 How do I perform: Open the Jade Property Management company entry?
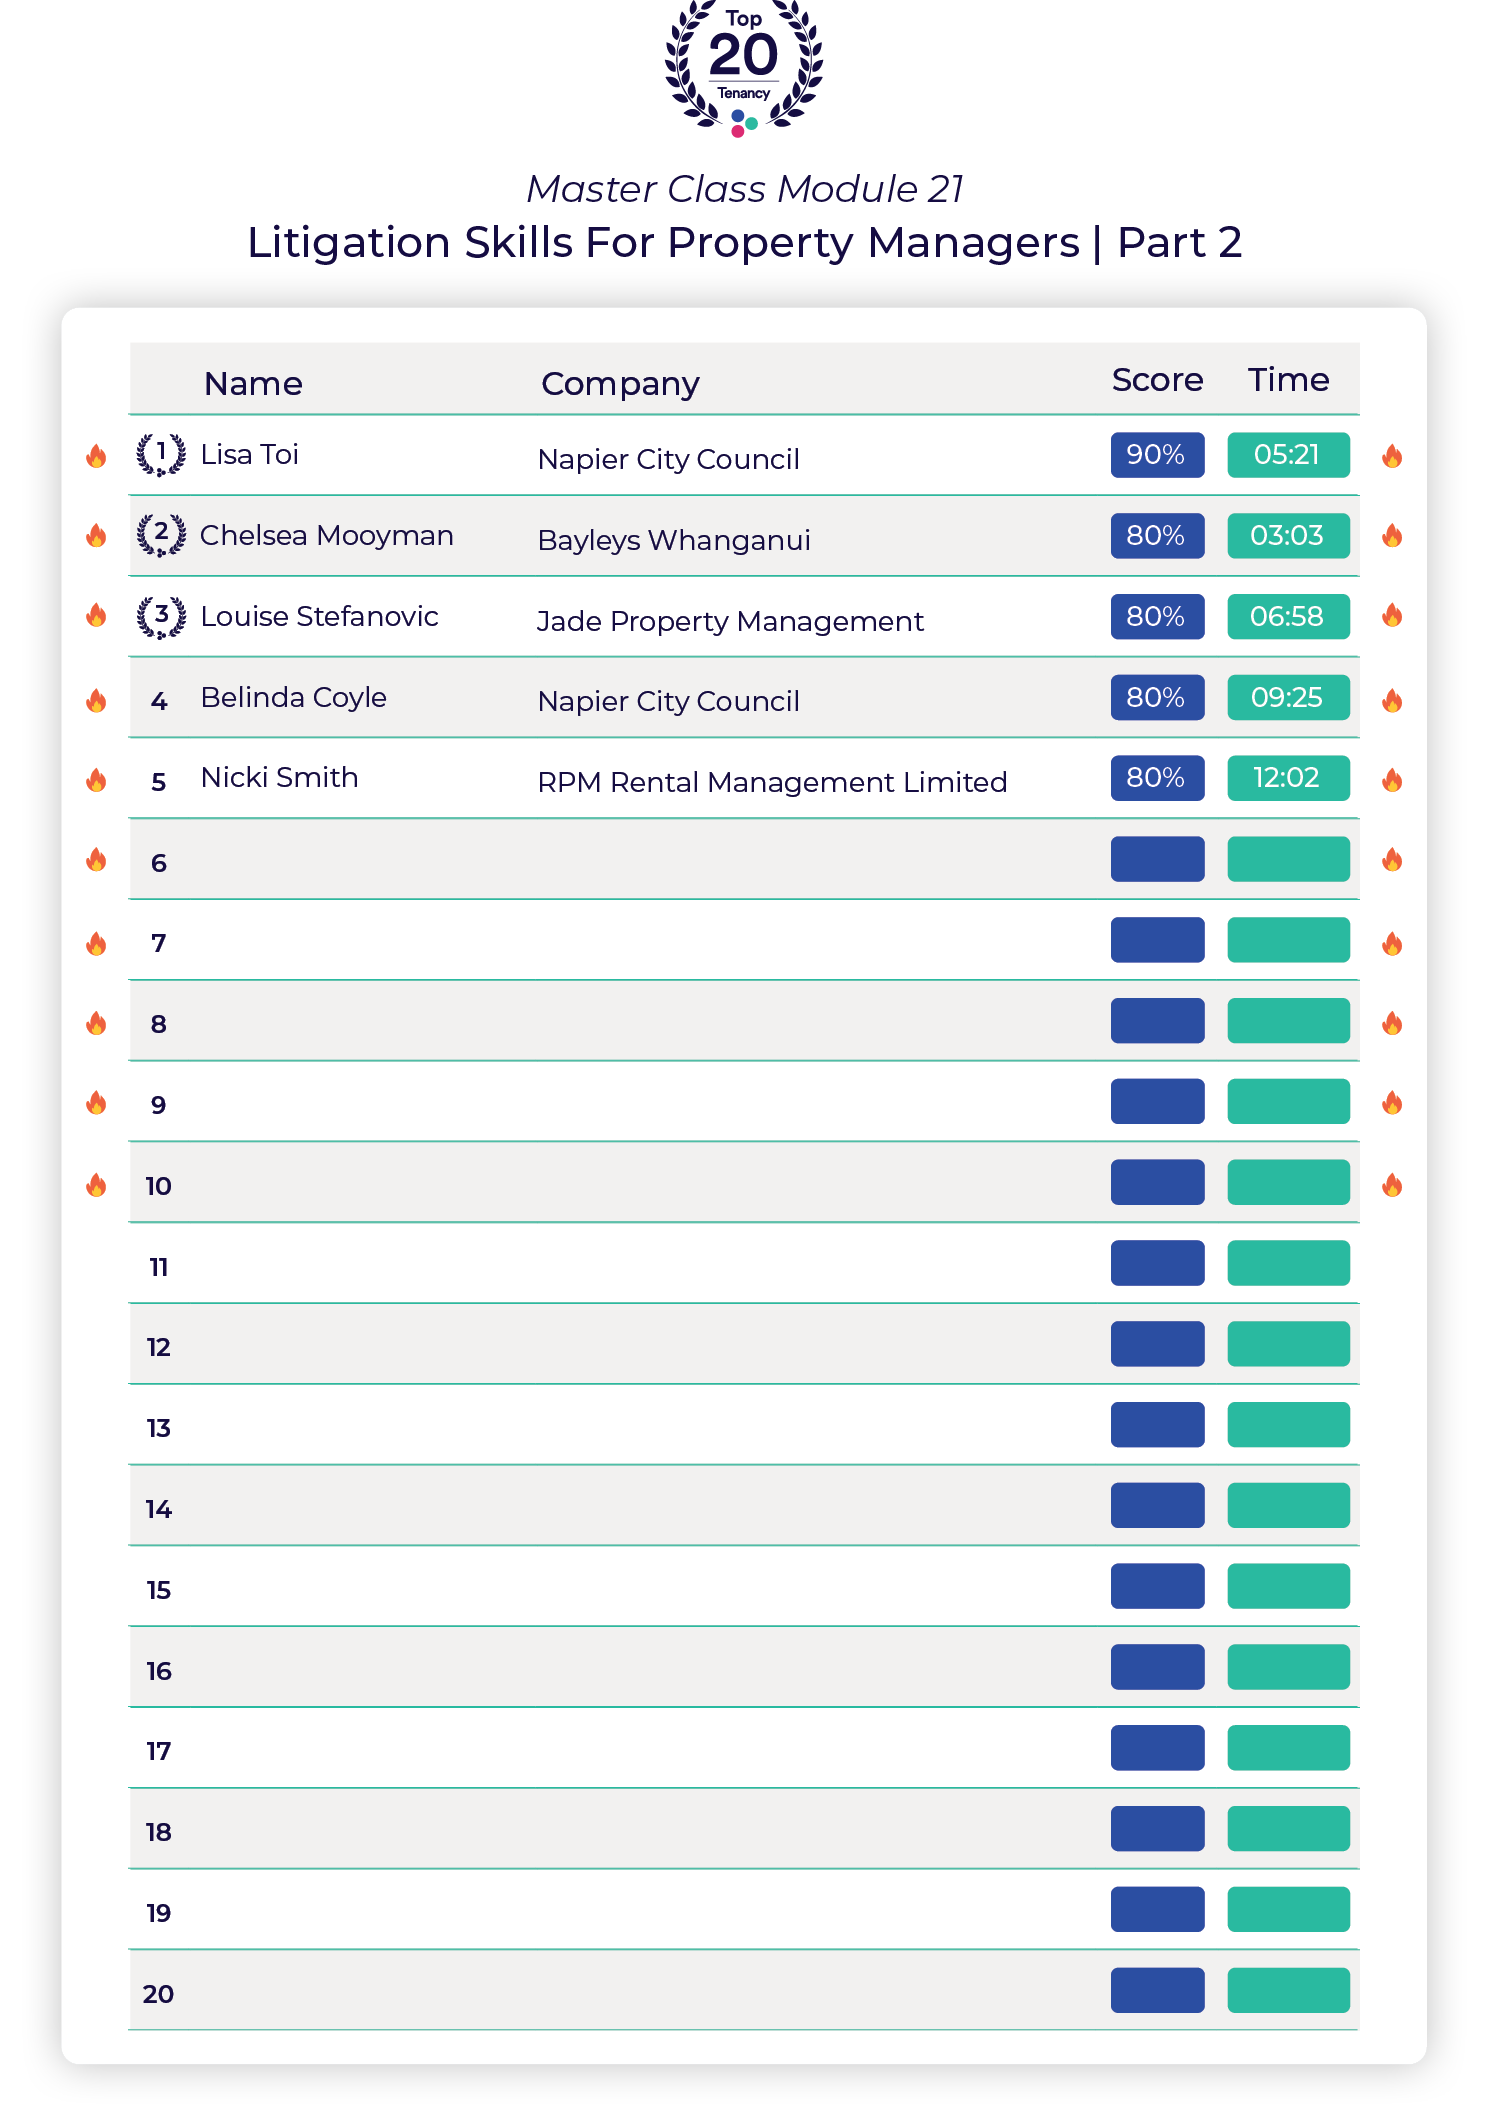730,621
